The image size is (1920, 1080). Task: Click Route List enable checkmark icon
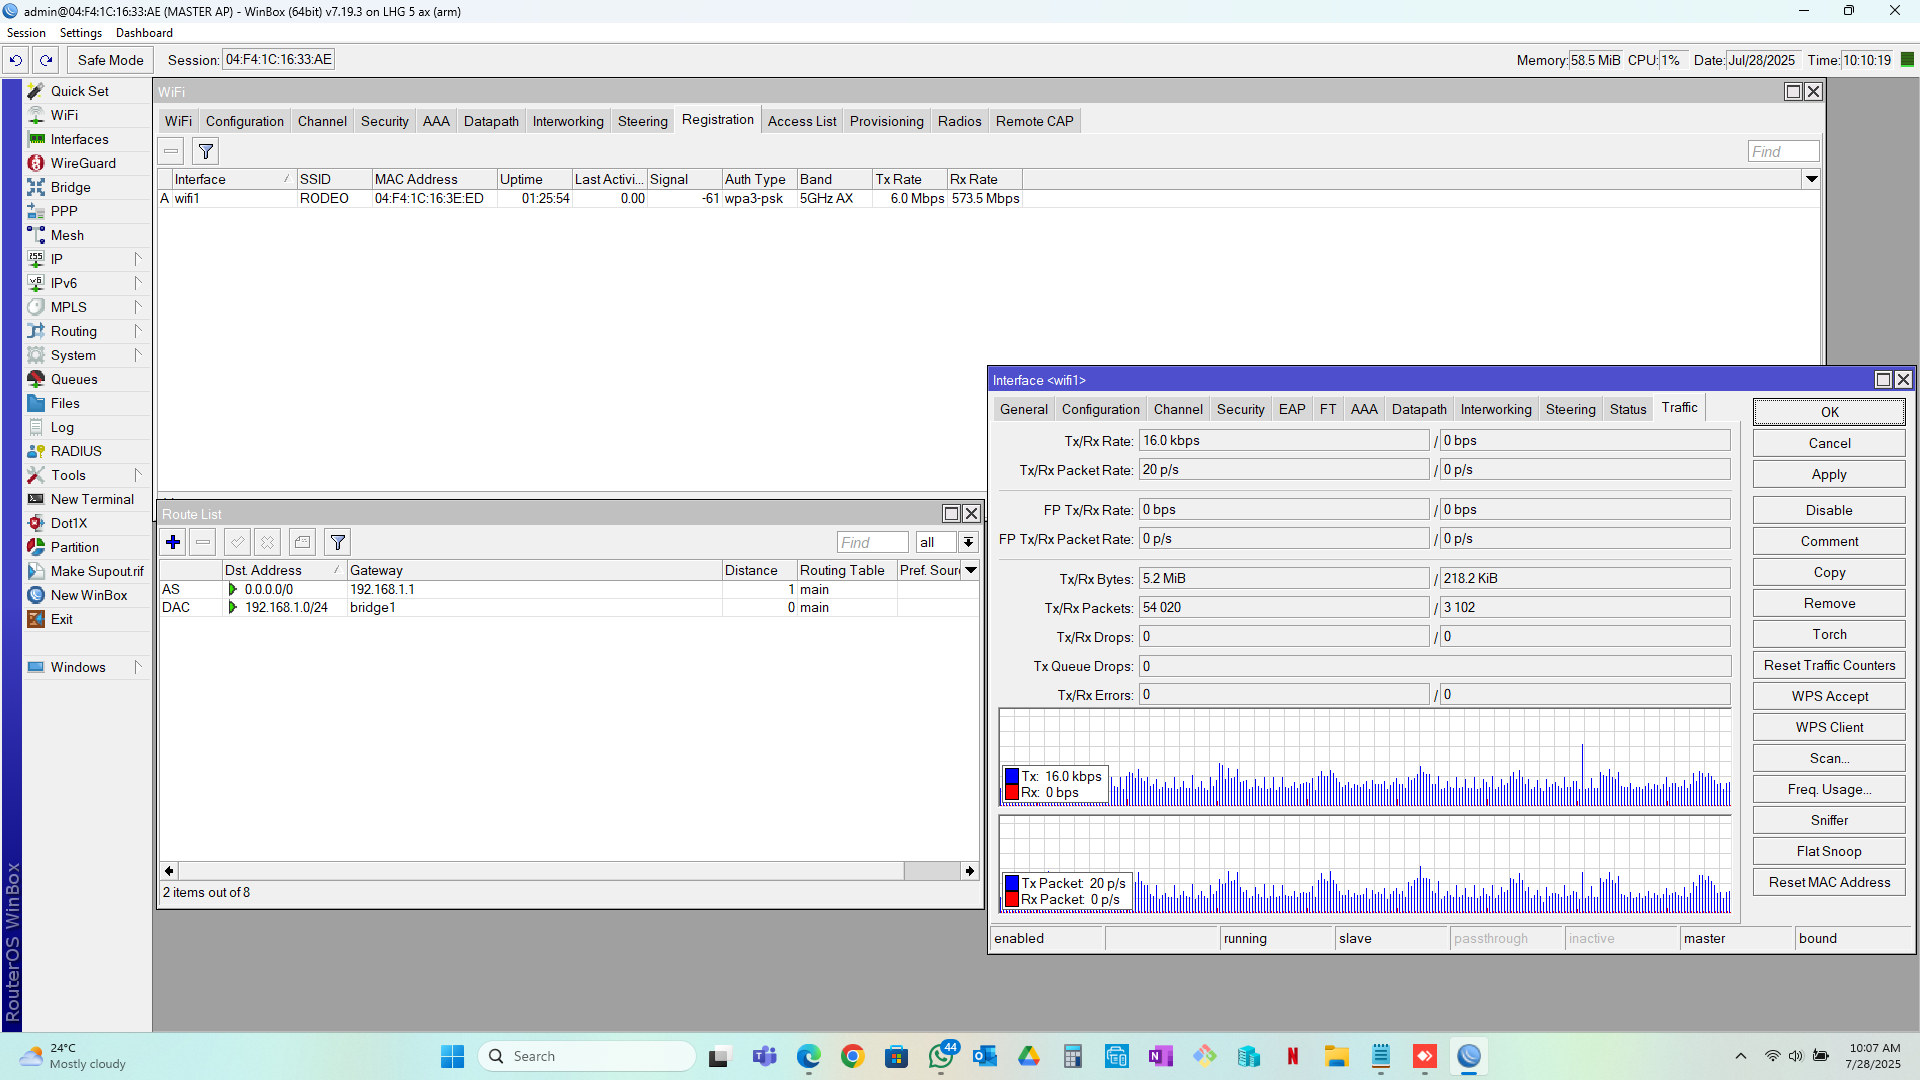click(x=237, y=542)
